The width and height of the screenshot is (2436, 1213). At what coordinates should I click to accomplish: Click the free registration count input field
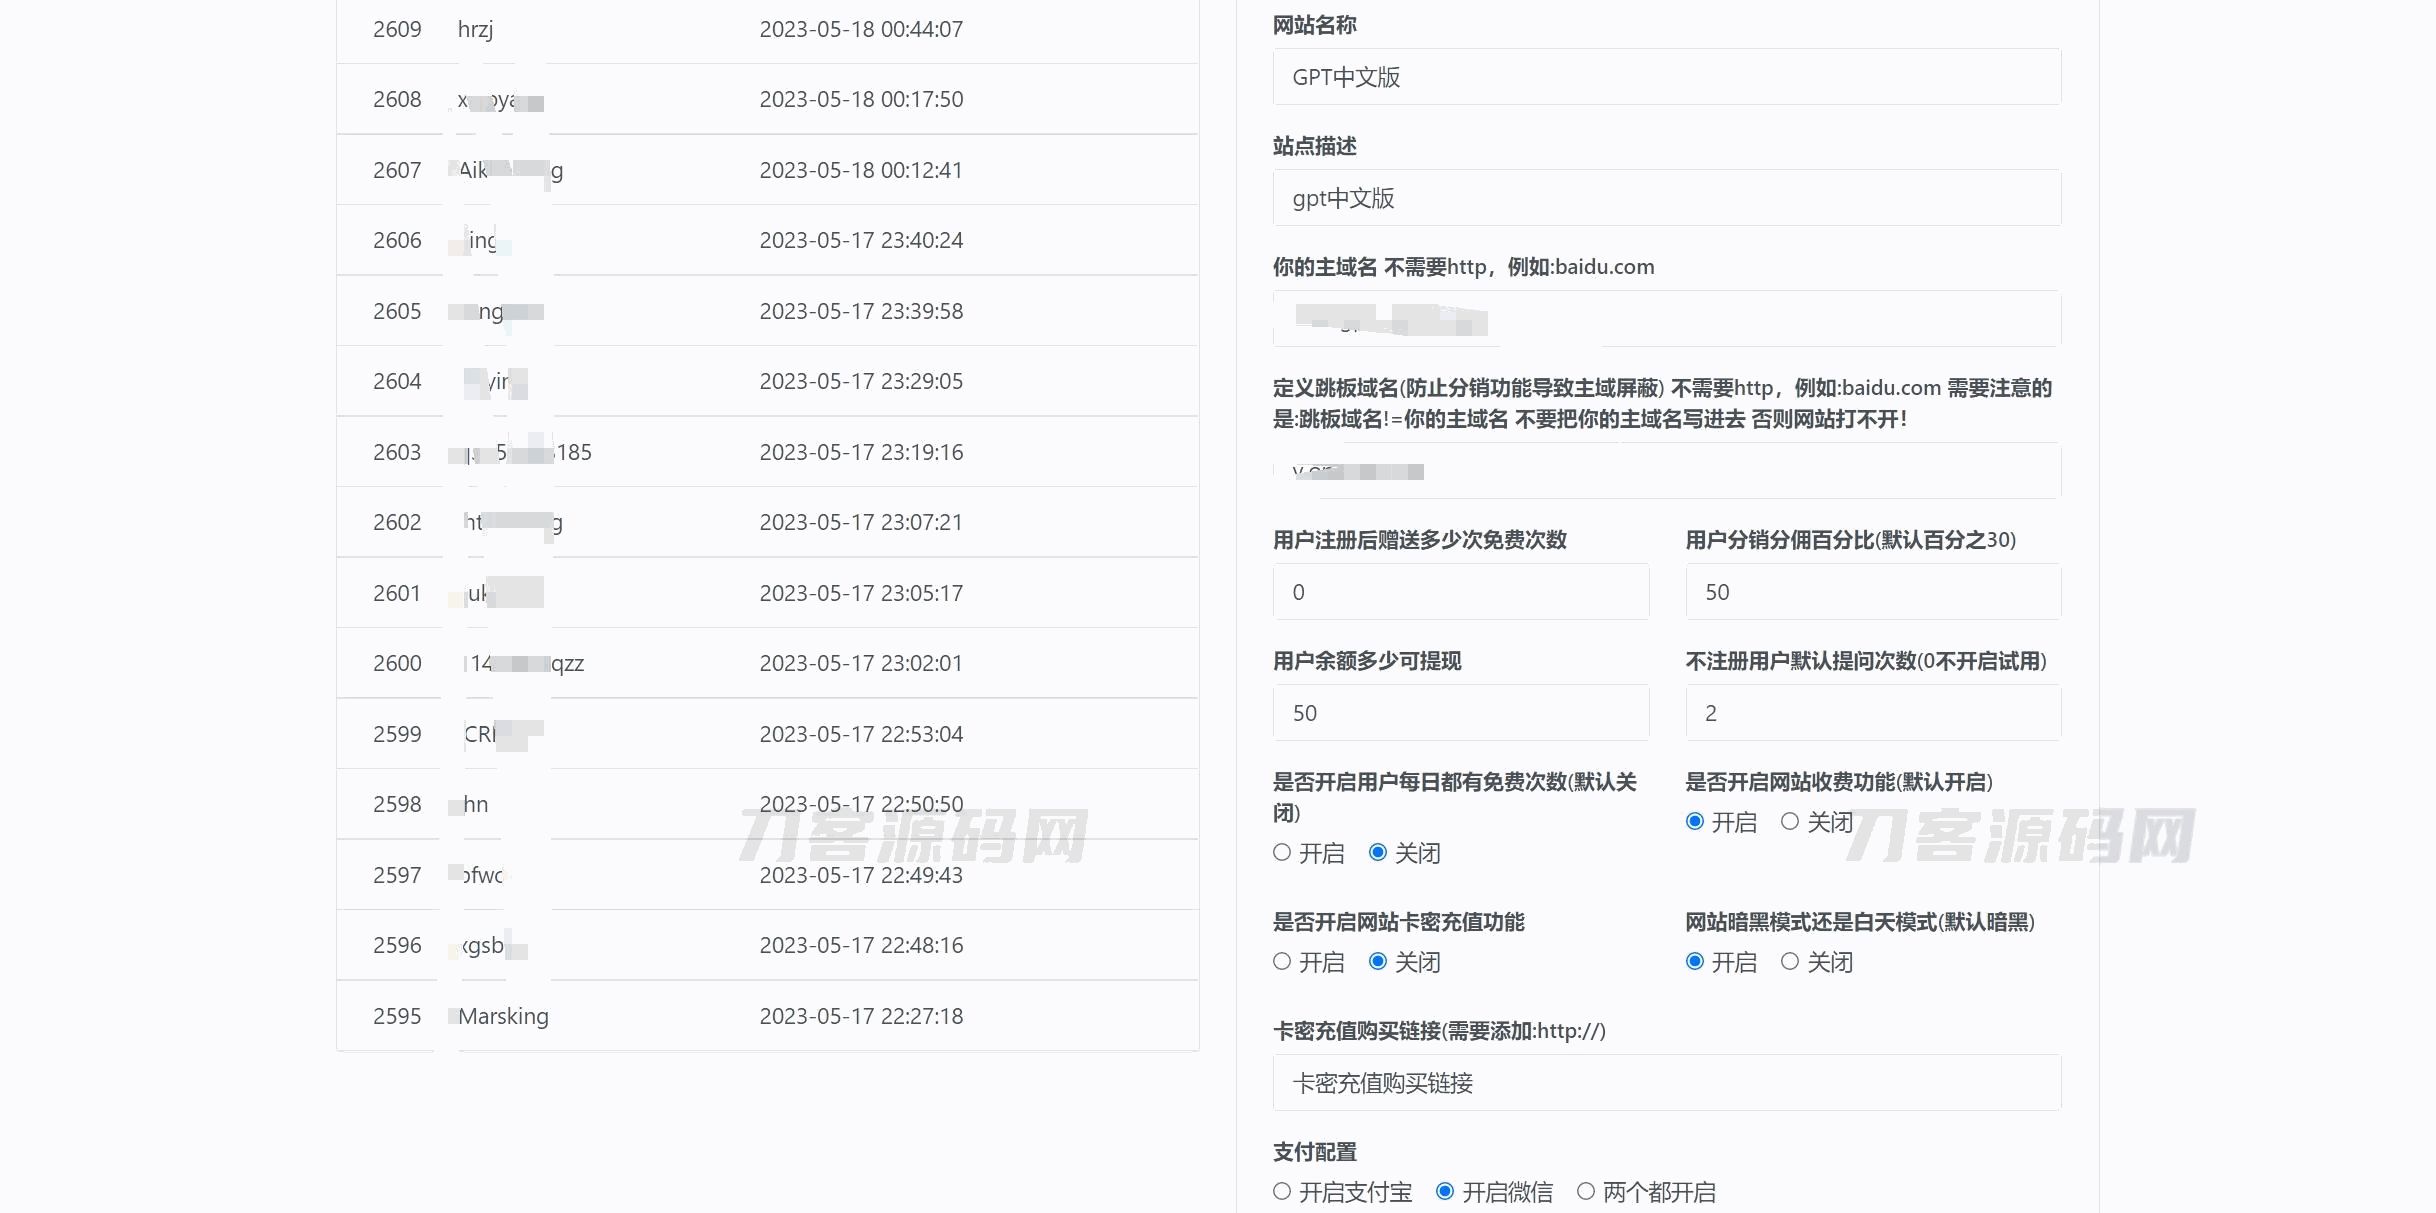[1460, 592]
